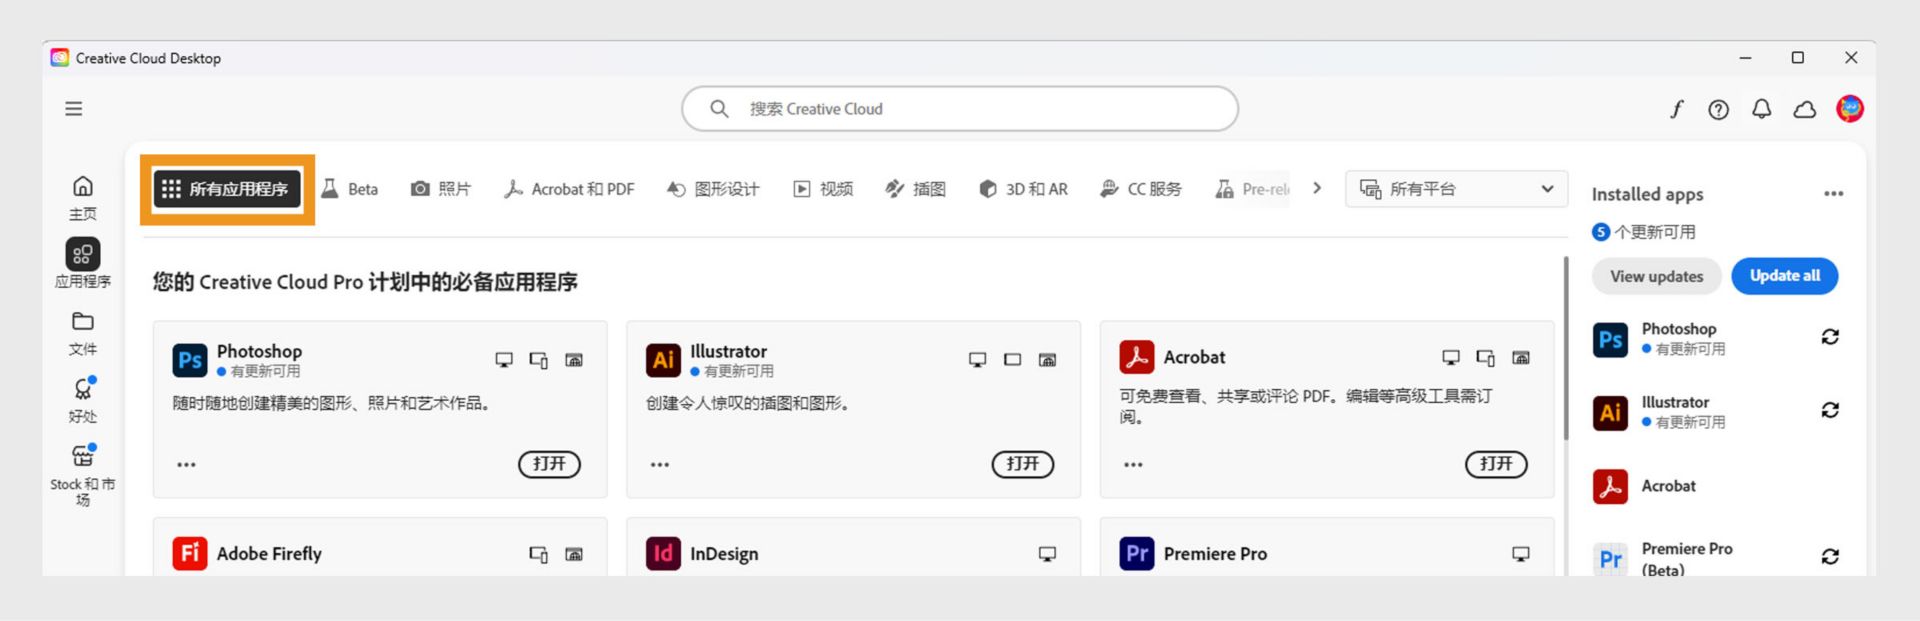The width and height of the screenshot is (1920, 621).
Task: Open Photoshop with 打开 button
Action: click(549, 464)
